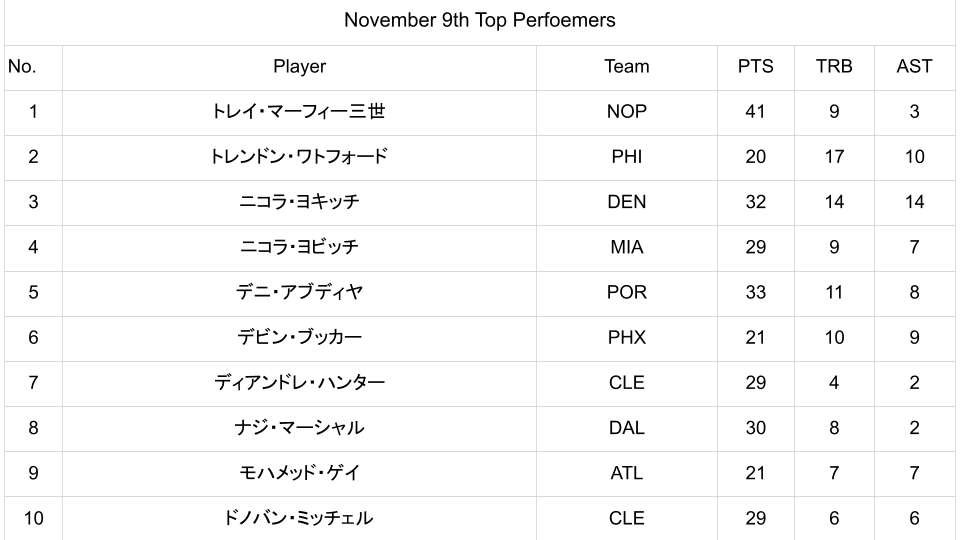
Task: Select the 'Player' column header
Action: [x=299, y=67]
